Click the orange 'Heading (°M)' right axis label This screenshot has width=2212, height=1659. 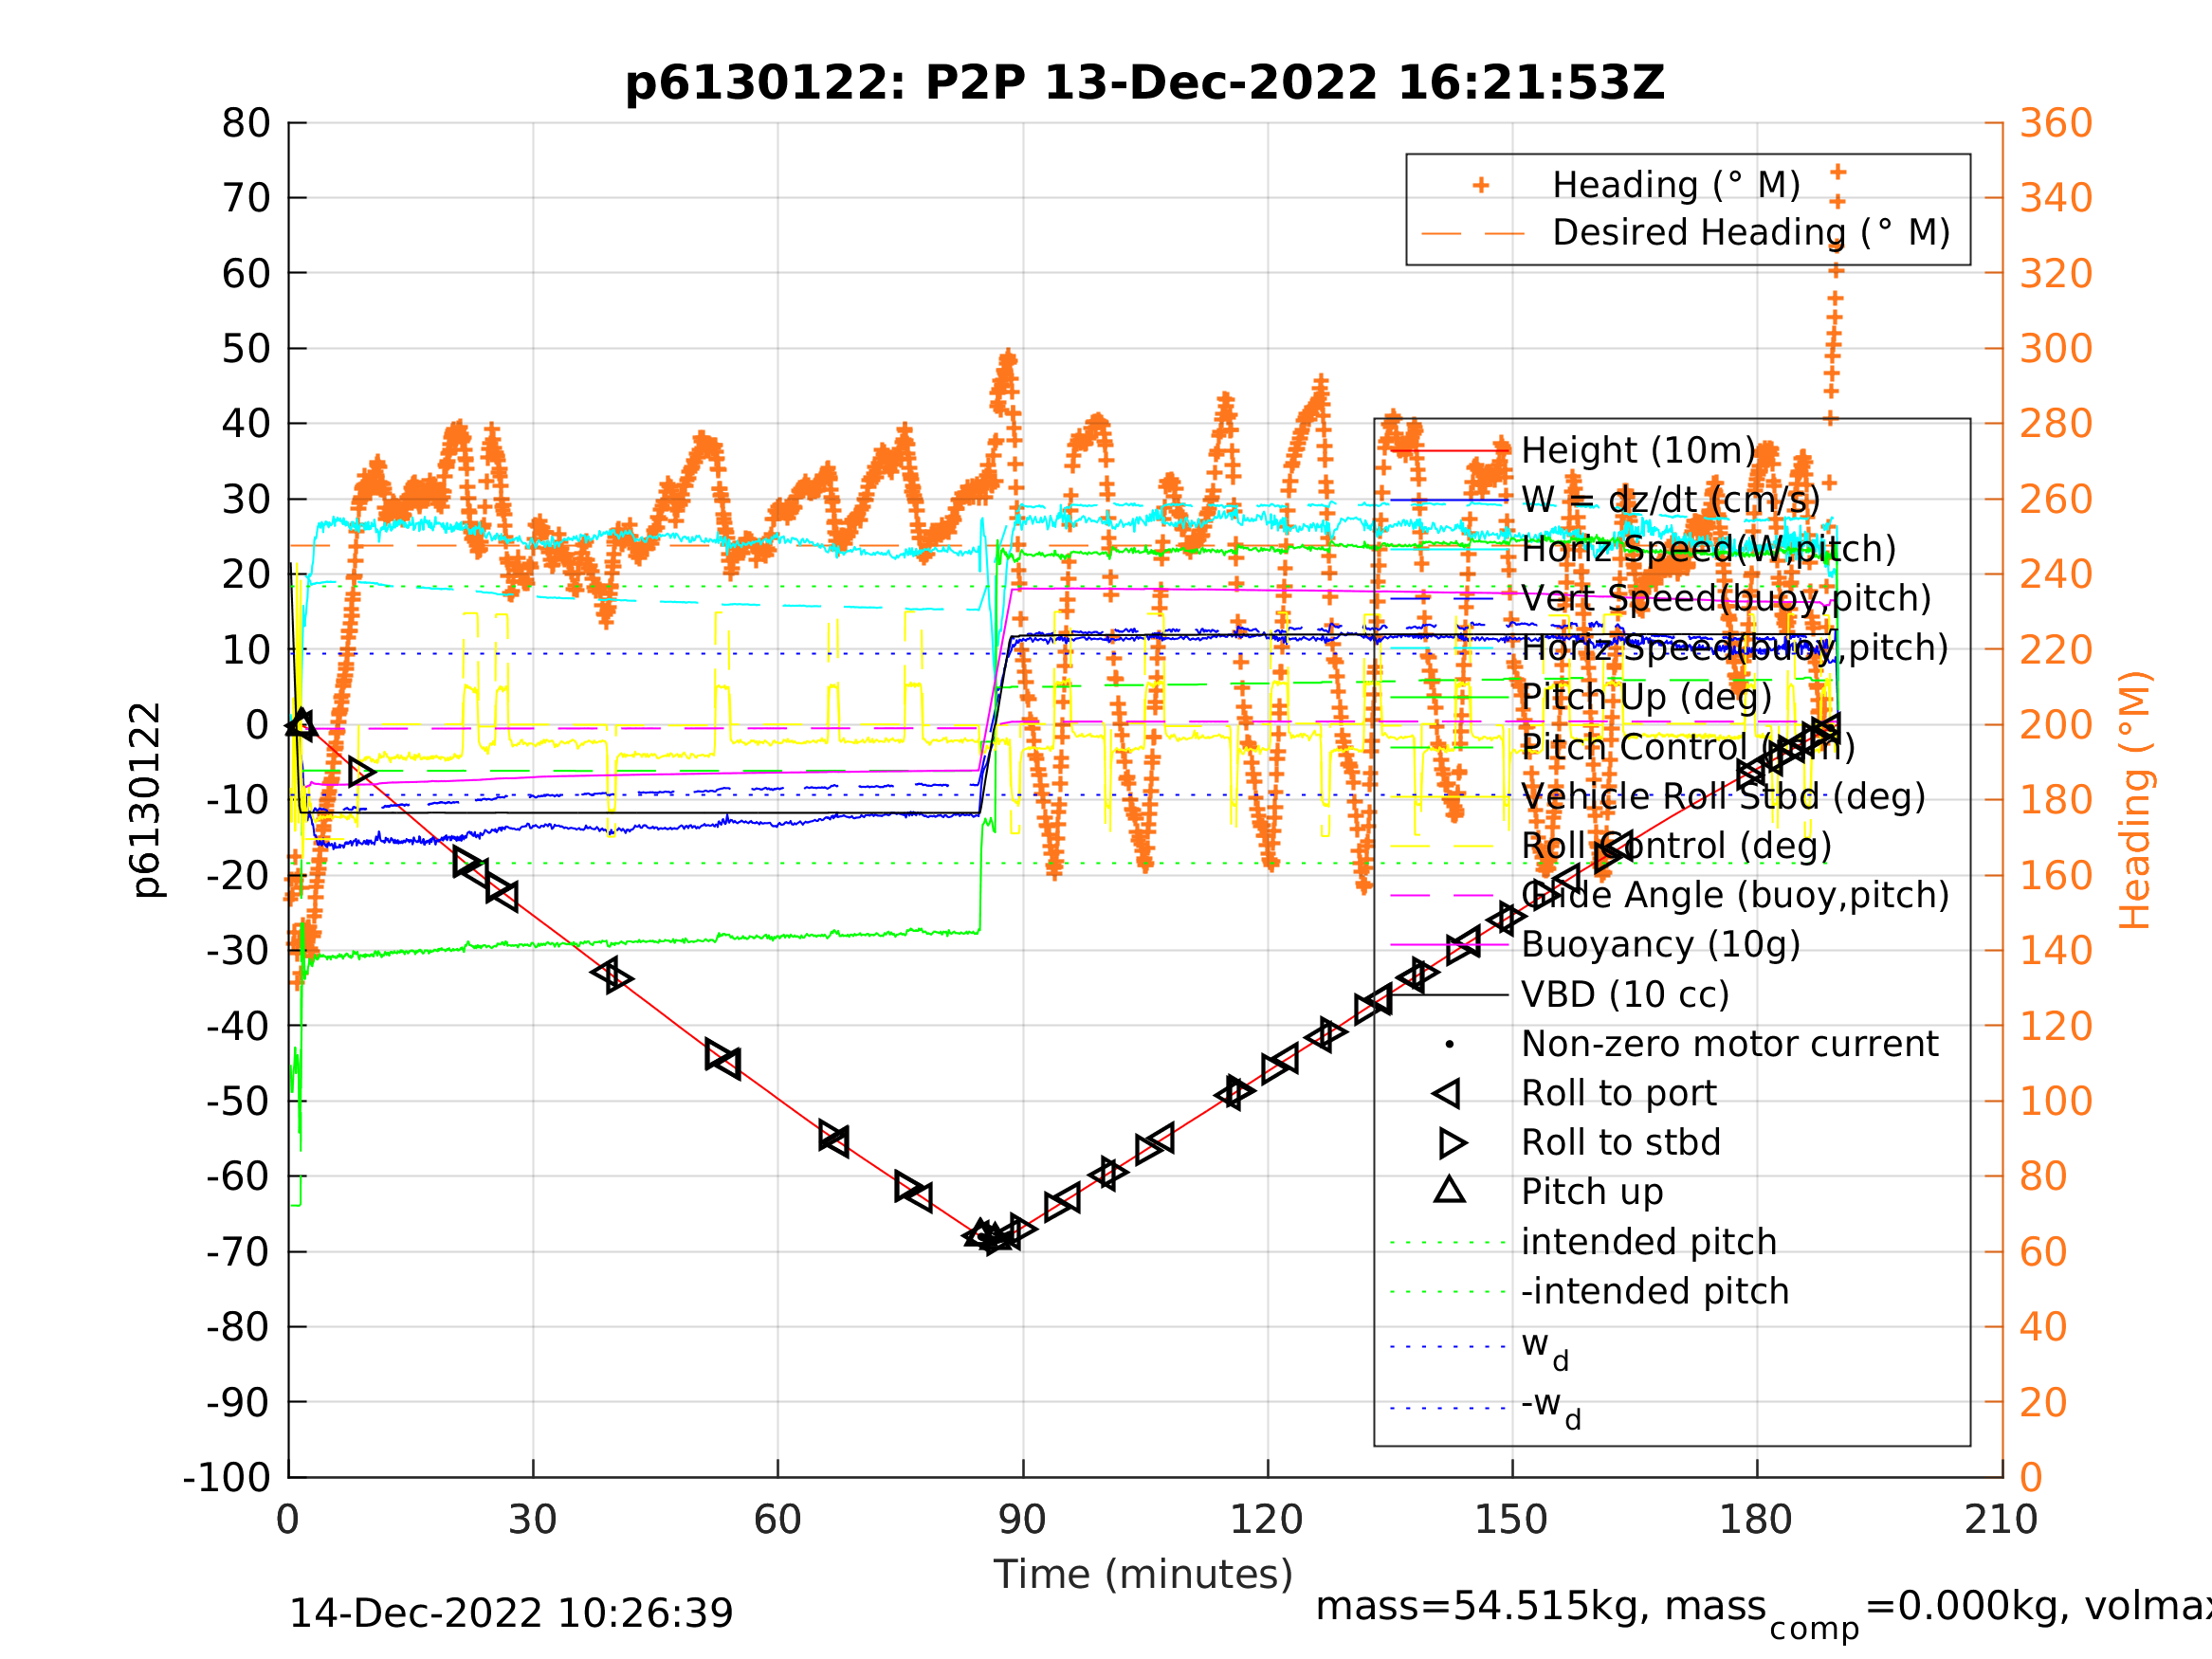[x=2135, y=800]
